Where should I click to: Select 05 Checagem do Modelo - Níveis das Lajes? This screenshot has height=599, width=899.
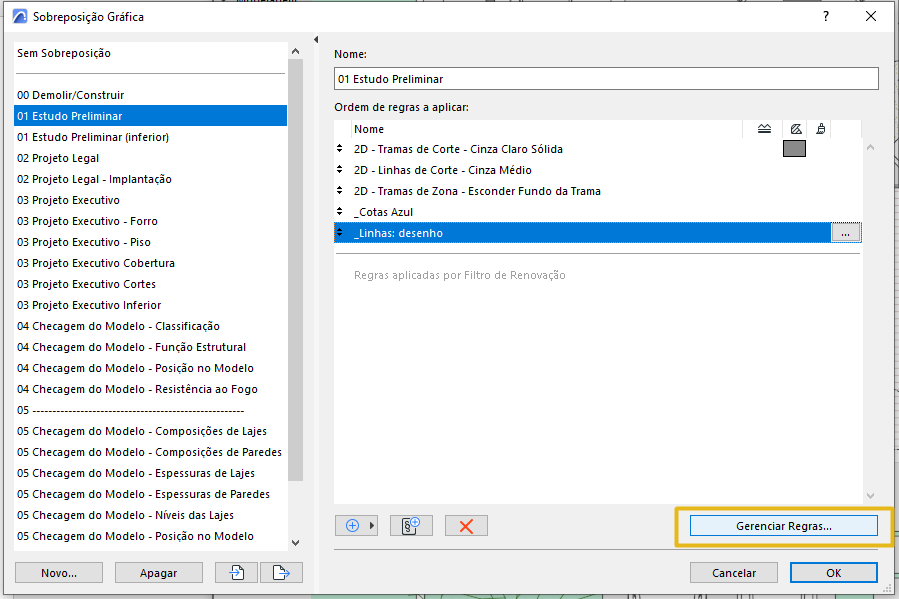(150, 515)
